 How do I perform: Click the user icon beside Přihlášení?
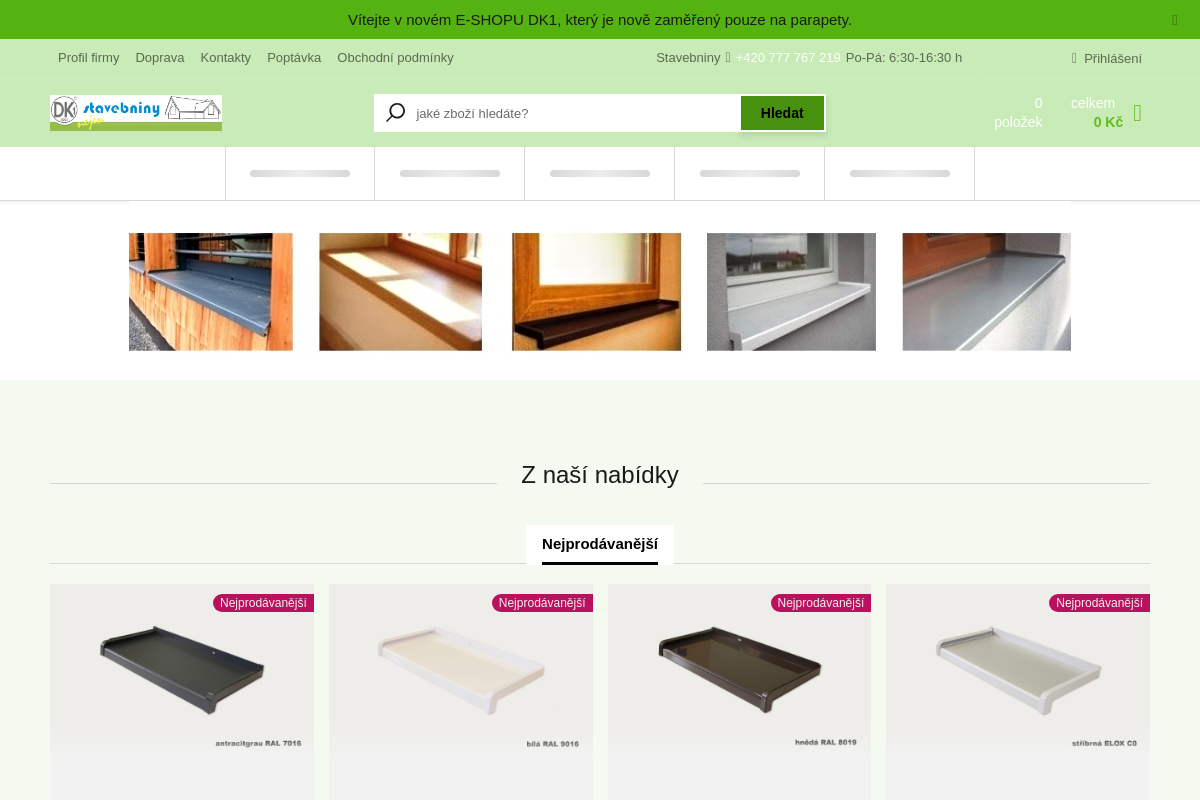[x=1074, y=58]
